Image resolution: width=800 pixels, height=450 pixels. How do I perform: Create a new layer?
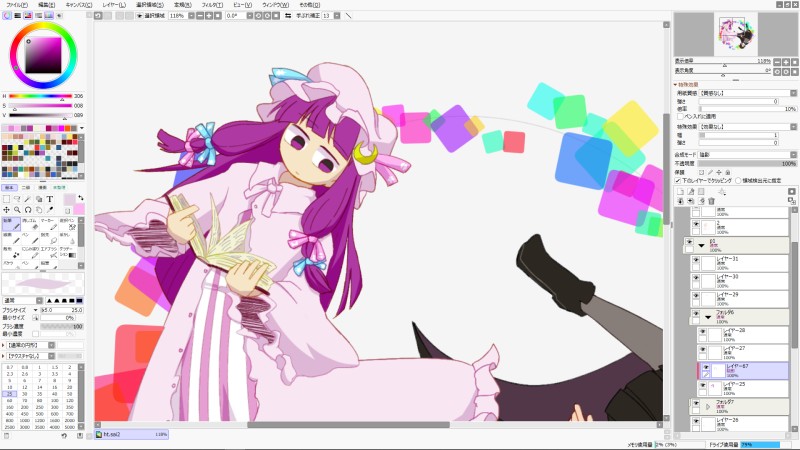coord(680,192)
